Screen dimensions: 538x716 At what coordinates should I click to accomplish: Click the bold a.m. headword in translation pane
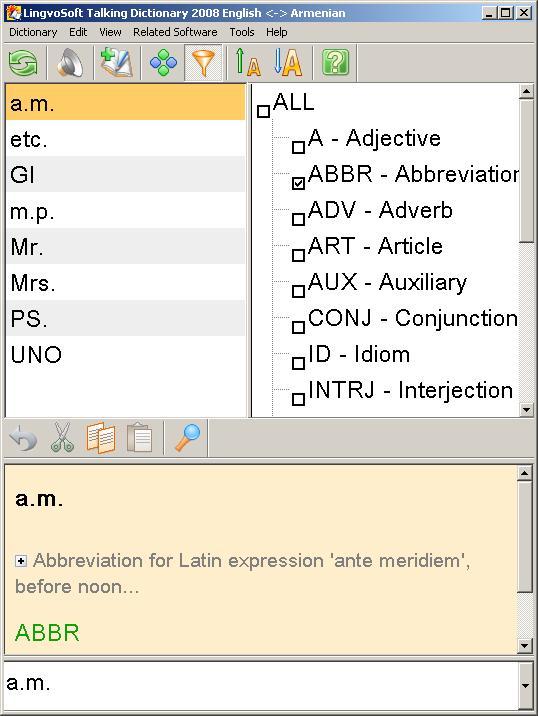click(39, 499)
